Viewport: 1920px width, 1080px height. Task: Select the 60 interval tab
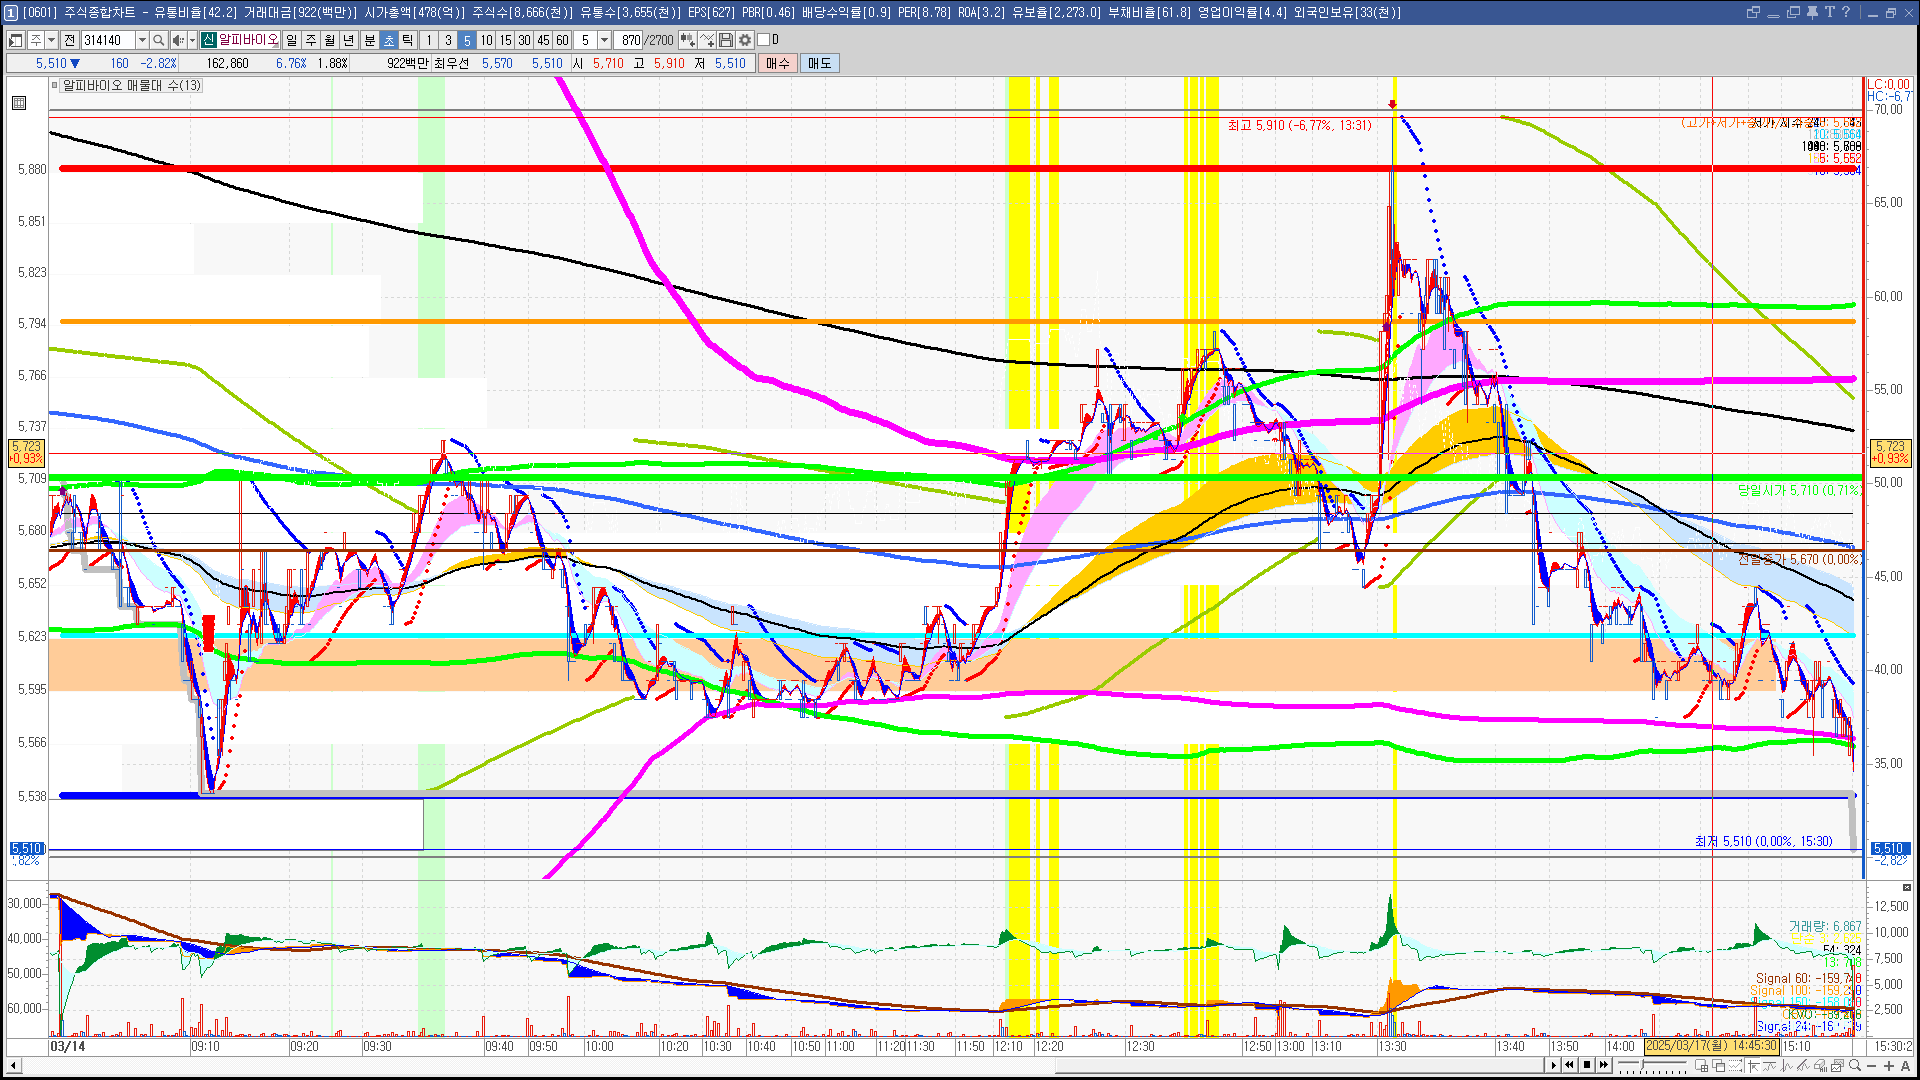pyautogui.click(x=562, y=40)
